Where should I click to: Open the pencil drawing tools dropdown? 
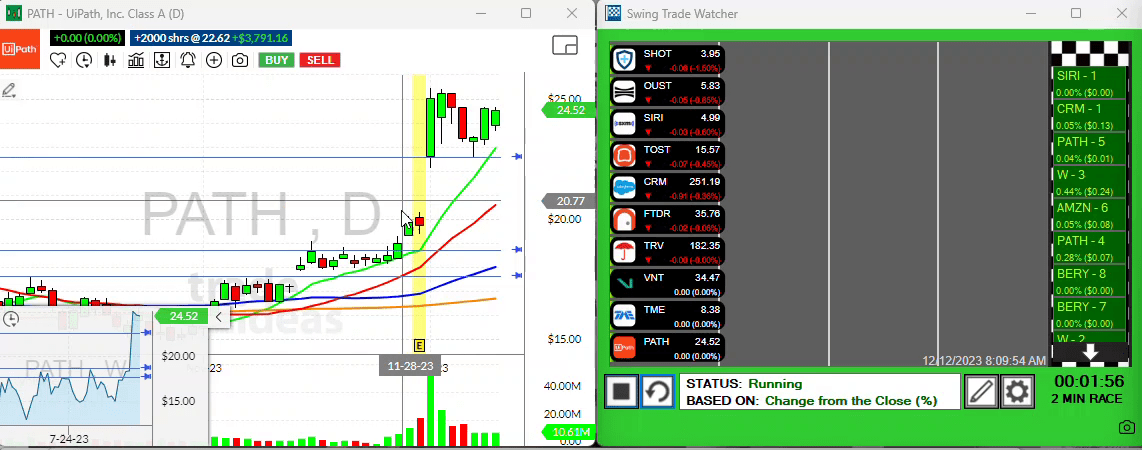coord(9,91)
